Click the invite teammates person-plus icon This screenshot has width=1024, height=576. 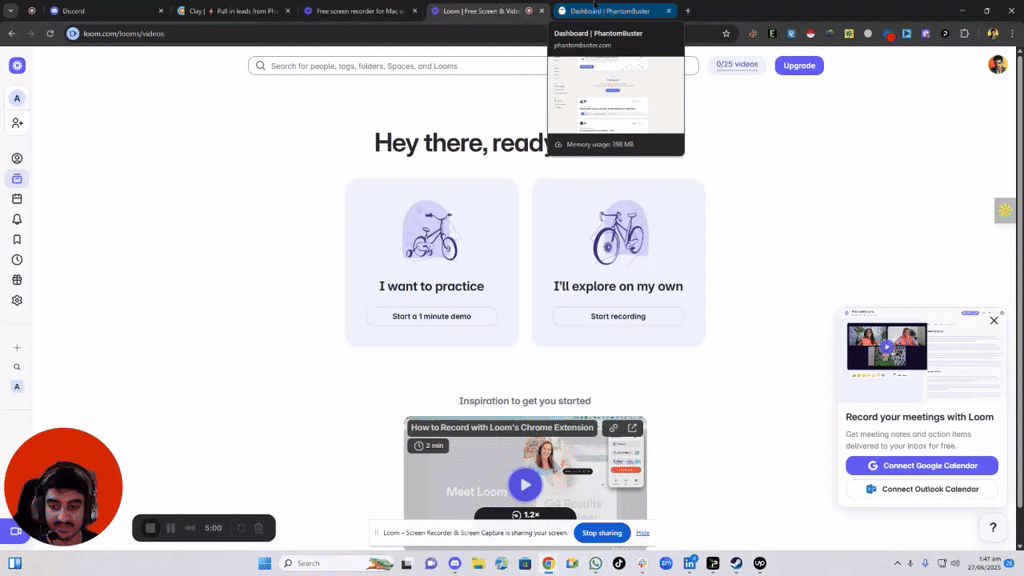point(17,123)
